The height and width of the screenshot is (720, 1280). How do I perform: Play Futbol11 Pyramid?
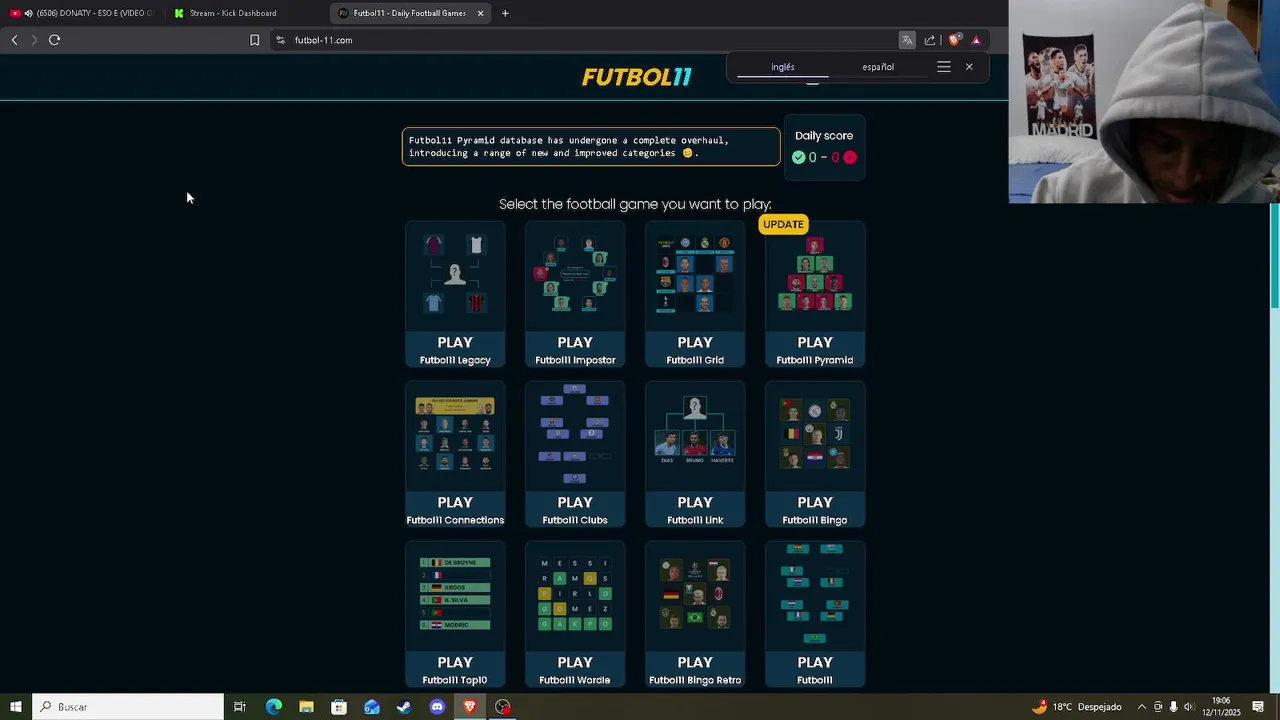815,350
